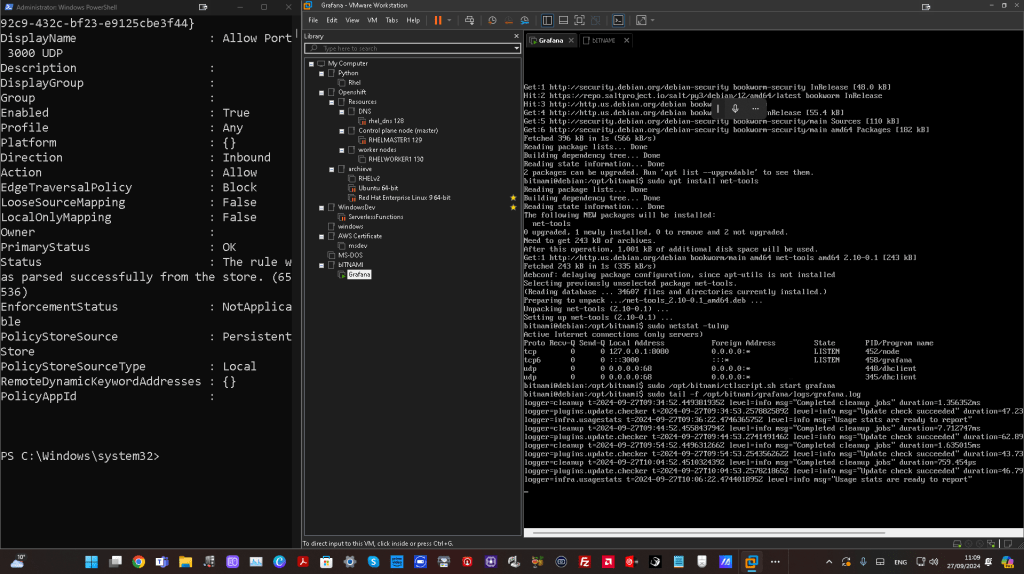Select the RHELv2 virtual machine
This screenshot has width=1024, height=574.
tap(368, 178)
